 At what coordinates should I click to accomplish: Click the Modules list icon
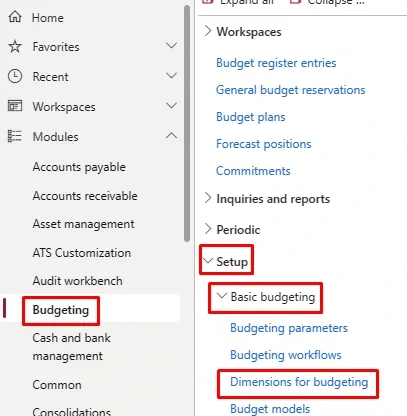15,136
